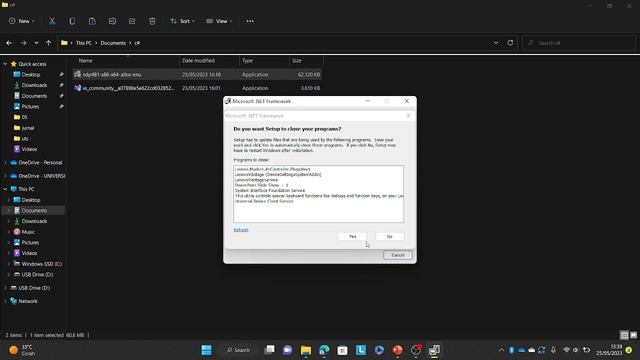Viewport: 640px width, 360px height.
Task: Open the weather widget on taskbar
Action: [22, 350]
